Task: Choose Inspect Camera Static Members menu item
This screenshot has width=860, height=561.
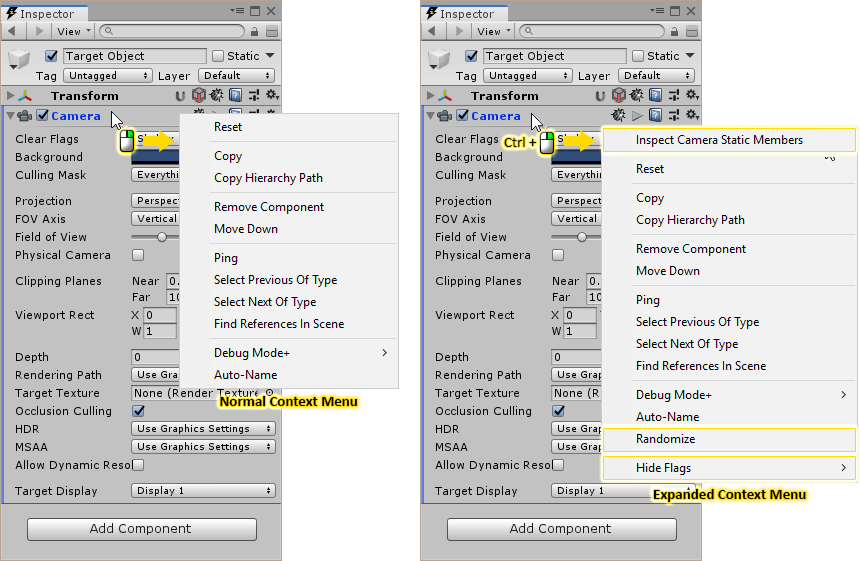Action: coord(719,140)
